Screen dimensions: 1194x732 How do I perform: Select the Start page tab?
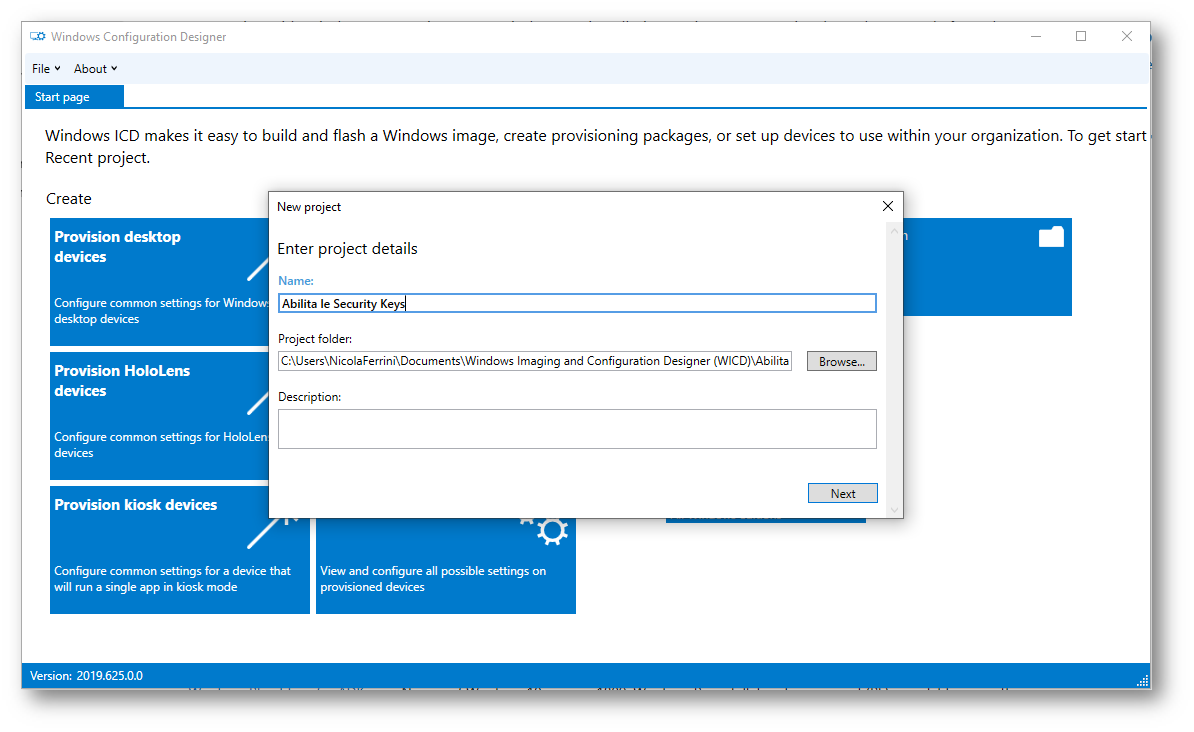(x=74, y=97)
